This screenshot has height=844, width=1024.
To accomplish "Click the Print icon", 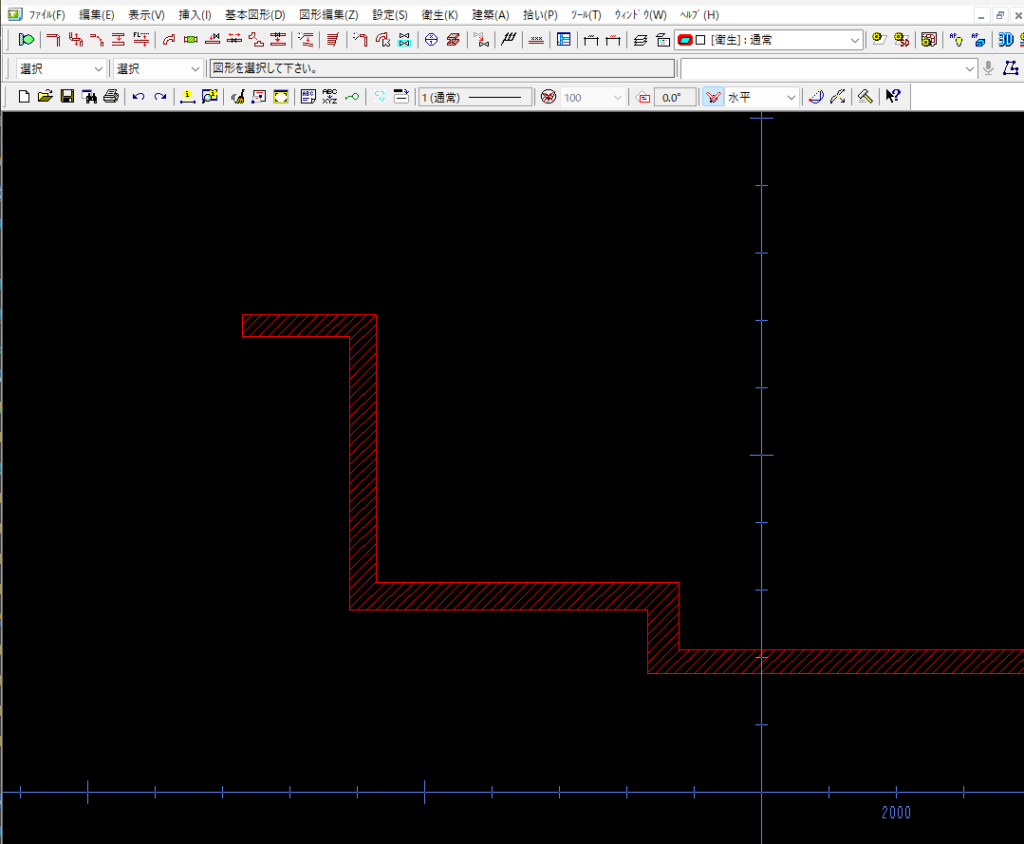I will [111, 97].
